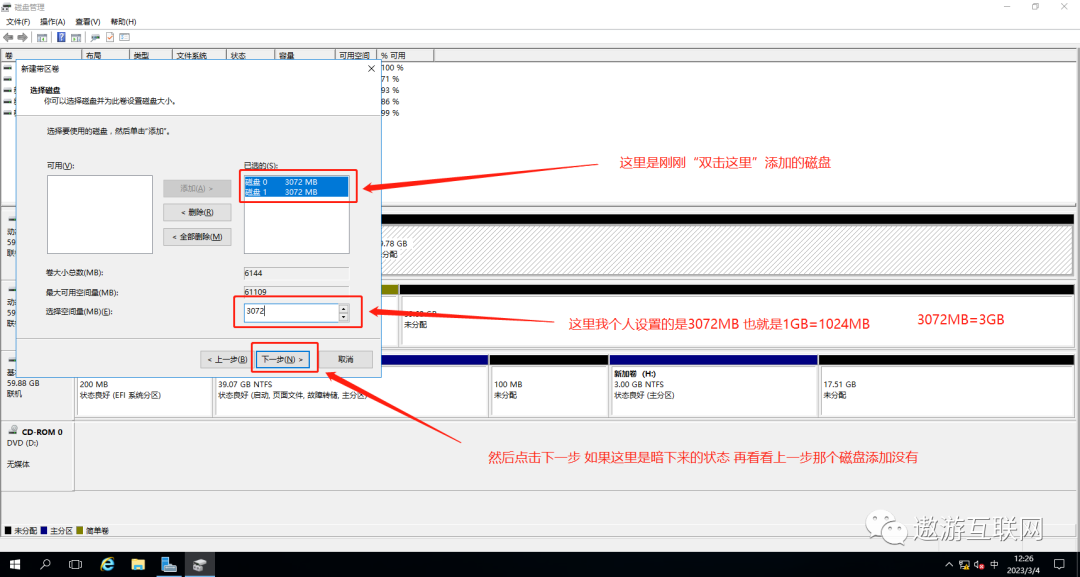Screen dimensions: 1080x577
Task: Sort by 布局 column header
Action: [x=106, y=55]
